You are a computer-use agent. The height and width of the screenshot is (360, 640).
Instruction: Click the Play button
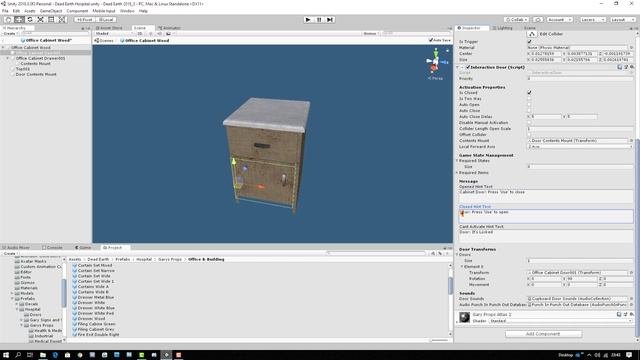[x=308, y=20]
